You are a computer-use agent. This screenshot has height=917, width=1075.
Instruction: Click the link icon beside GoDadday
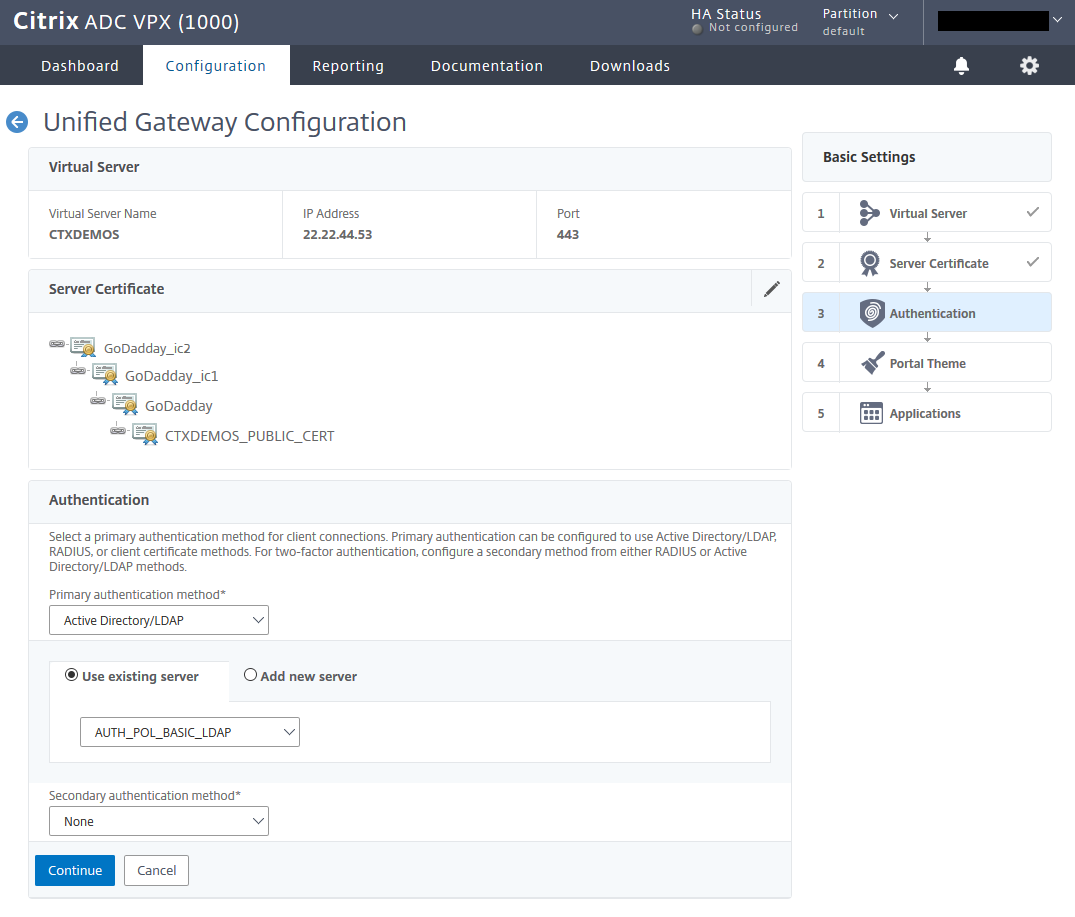pos(98,400)
